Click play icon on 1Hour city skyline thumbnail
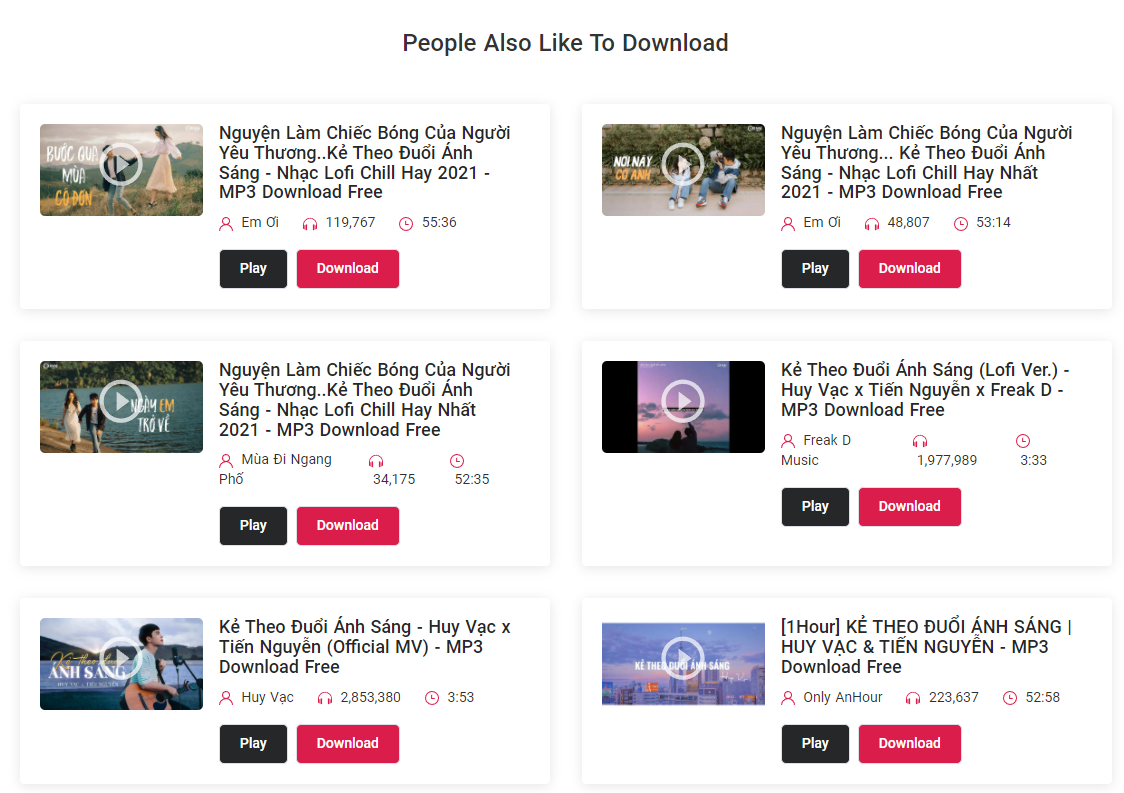 (x=683, y=658)
